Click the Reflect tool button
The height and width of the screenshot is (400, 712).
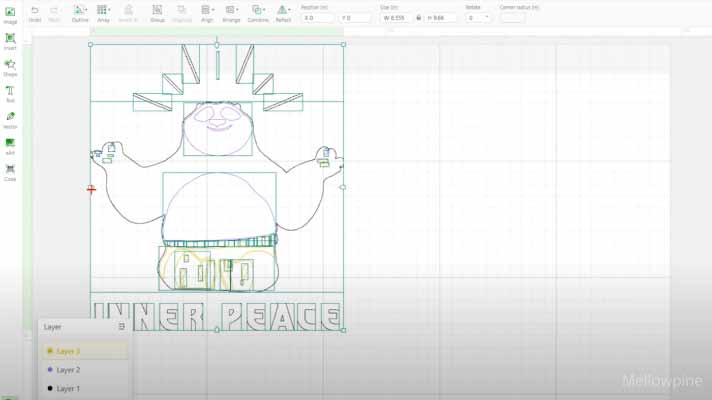pyautogui.click(x=283, y=12)
